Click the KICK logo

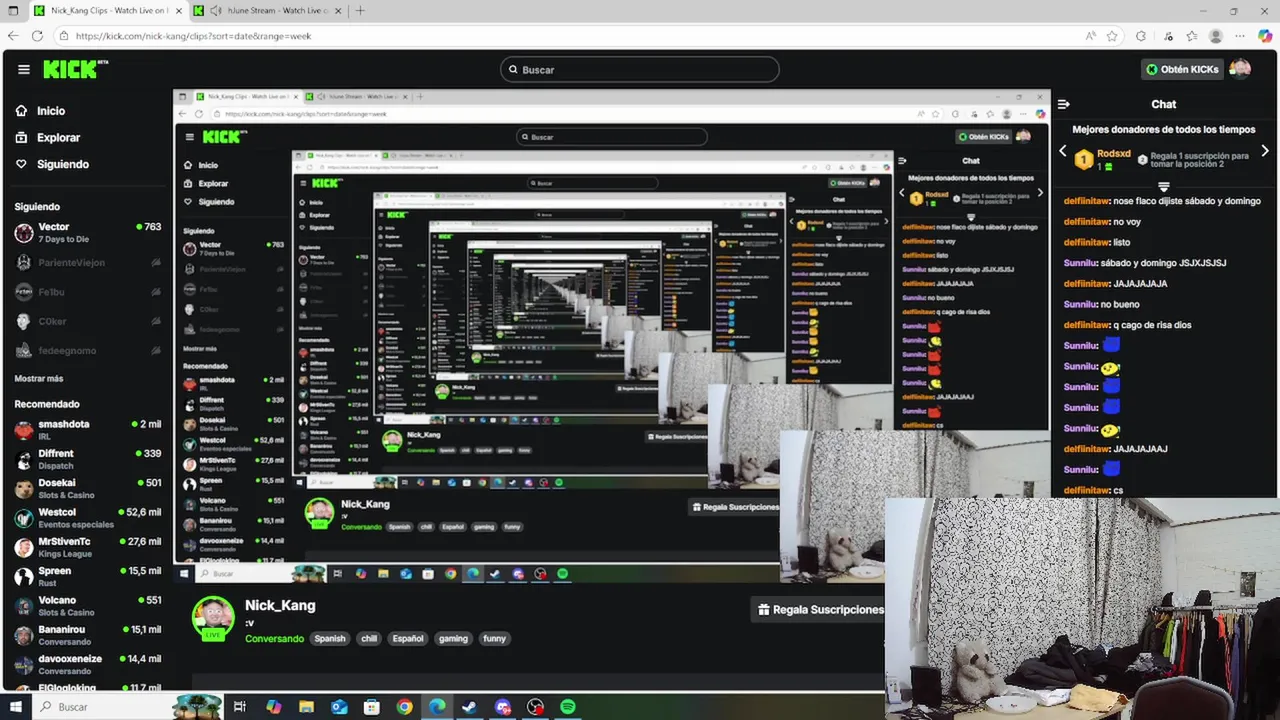75,69
